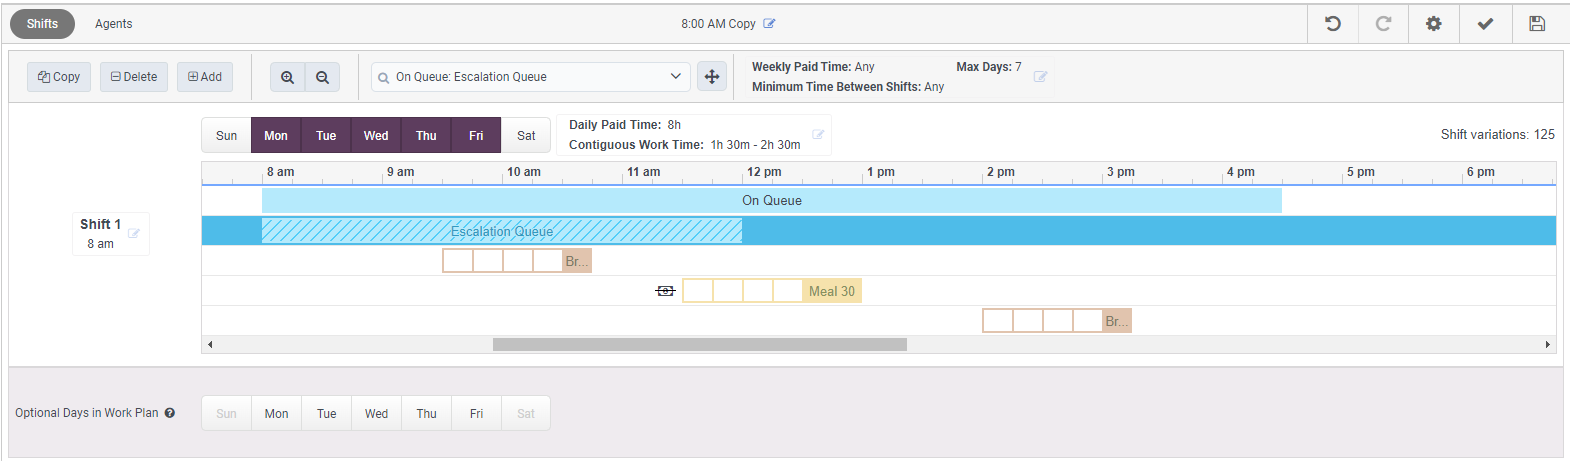Open settings gear icon

click(1434, 24)
